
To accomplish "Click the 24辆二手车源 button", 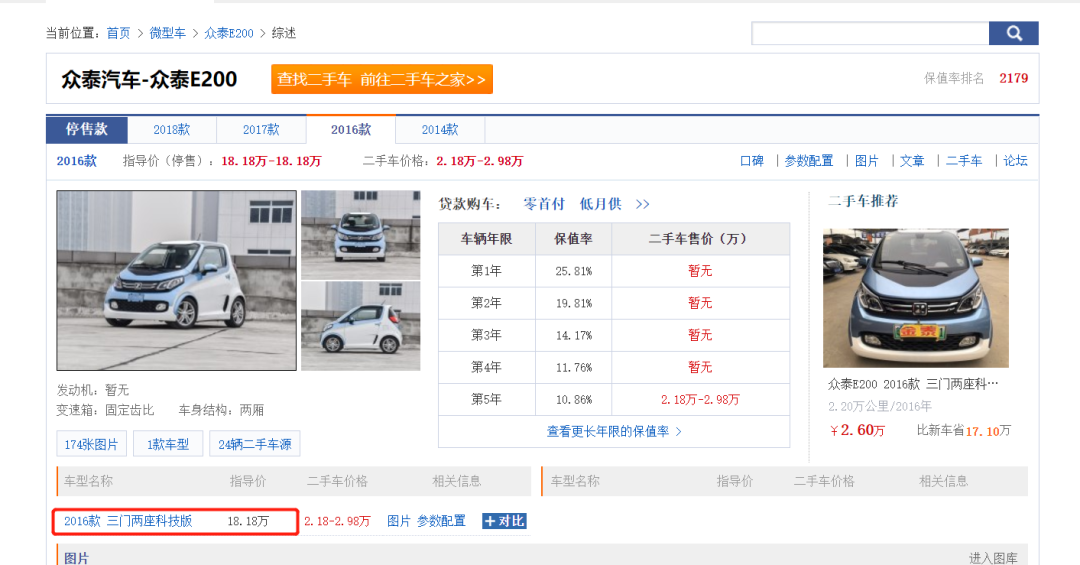I will (255, 444).
